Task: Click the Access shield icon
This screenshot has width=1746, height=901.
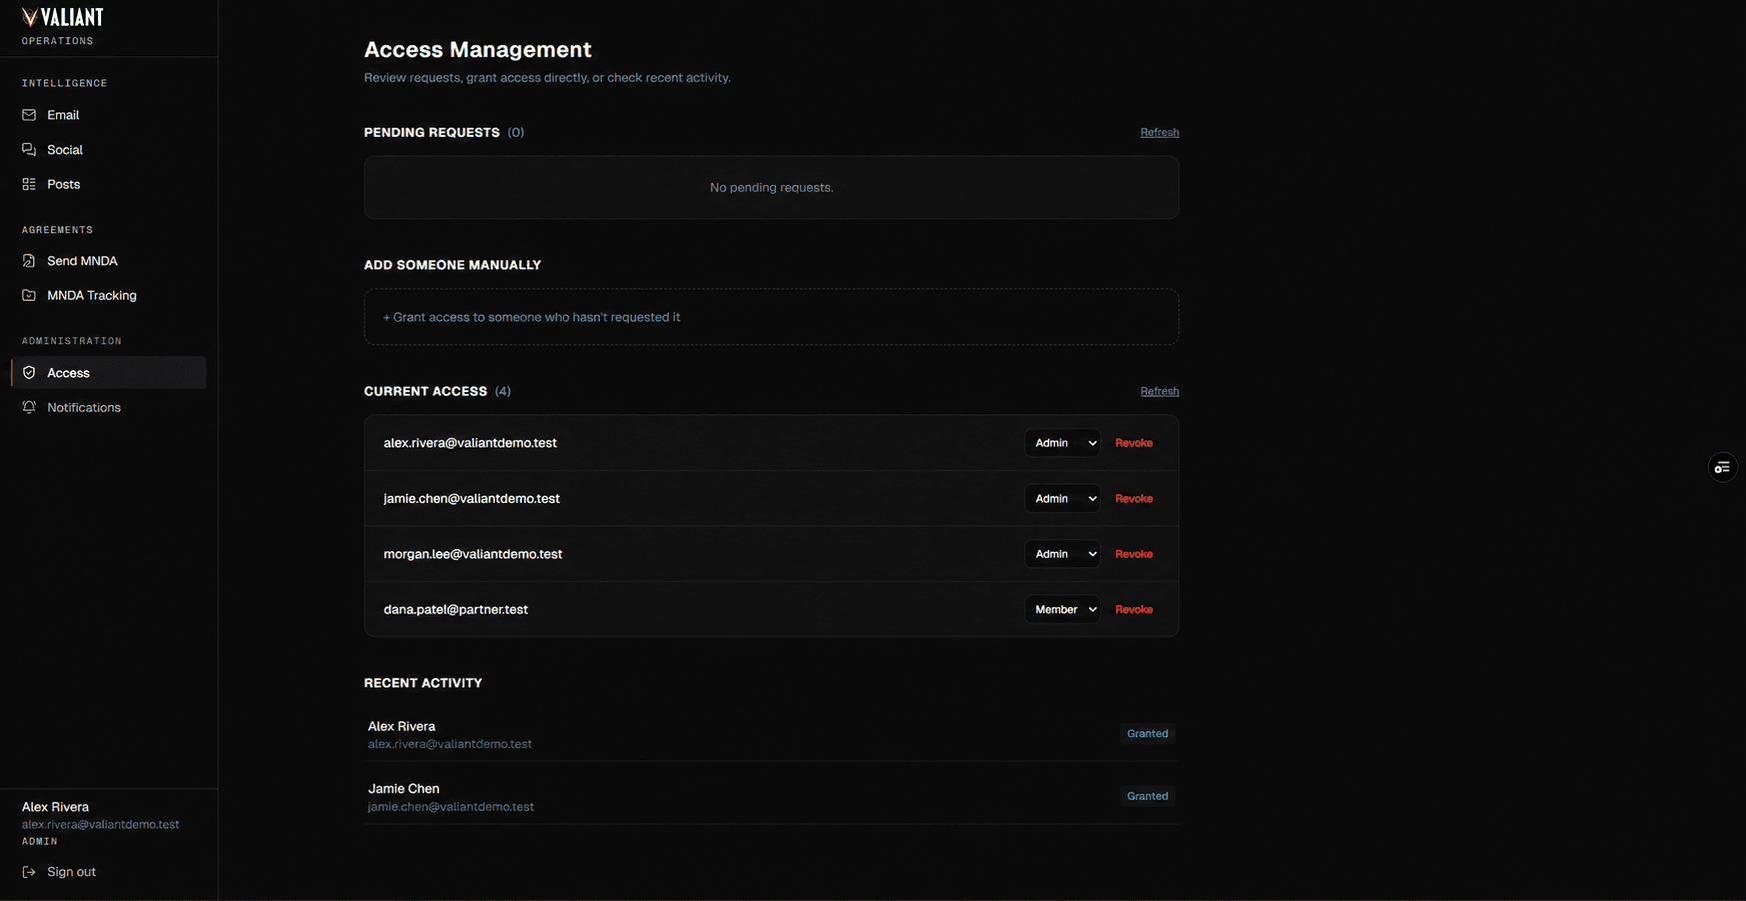Action: click(29, 373)
